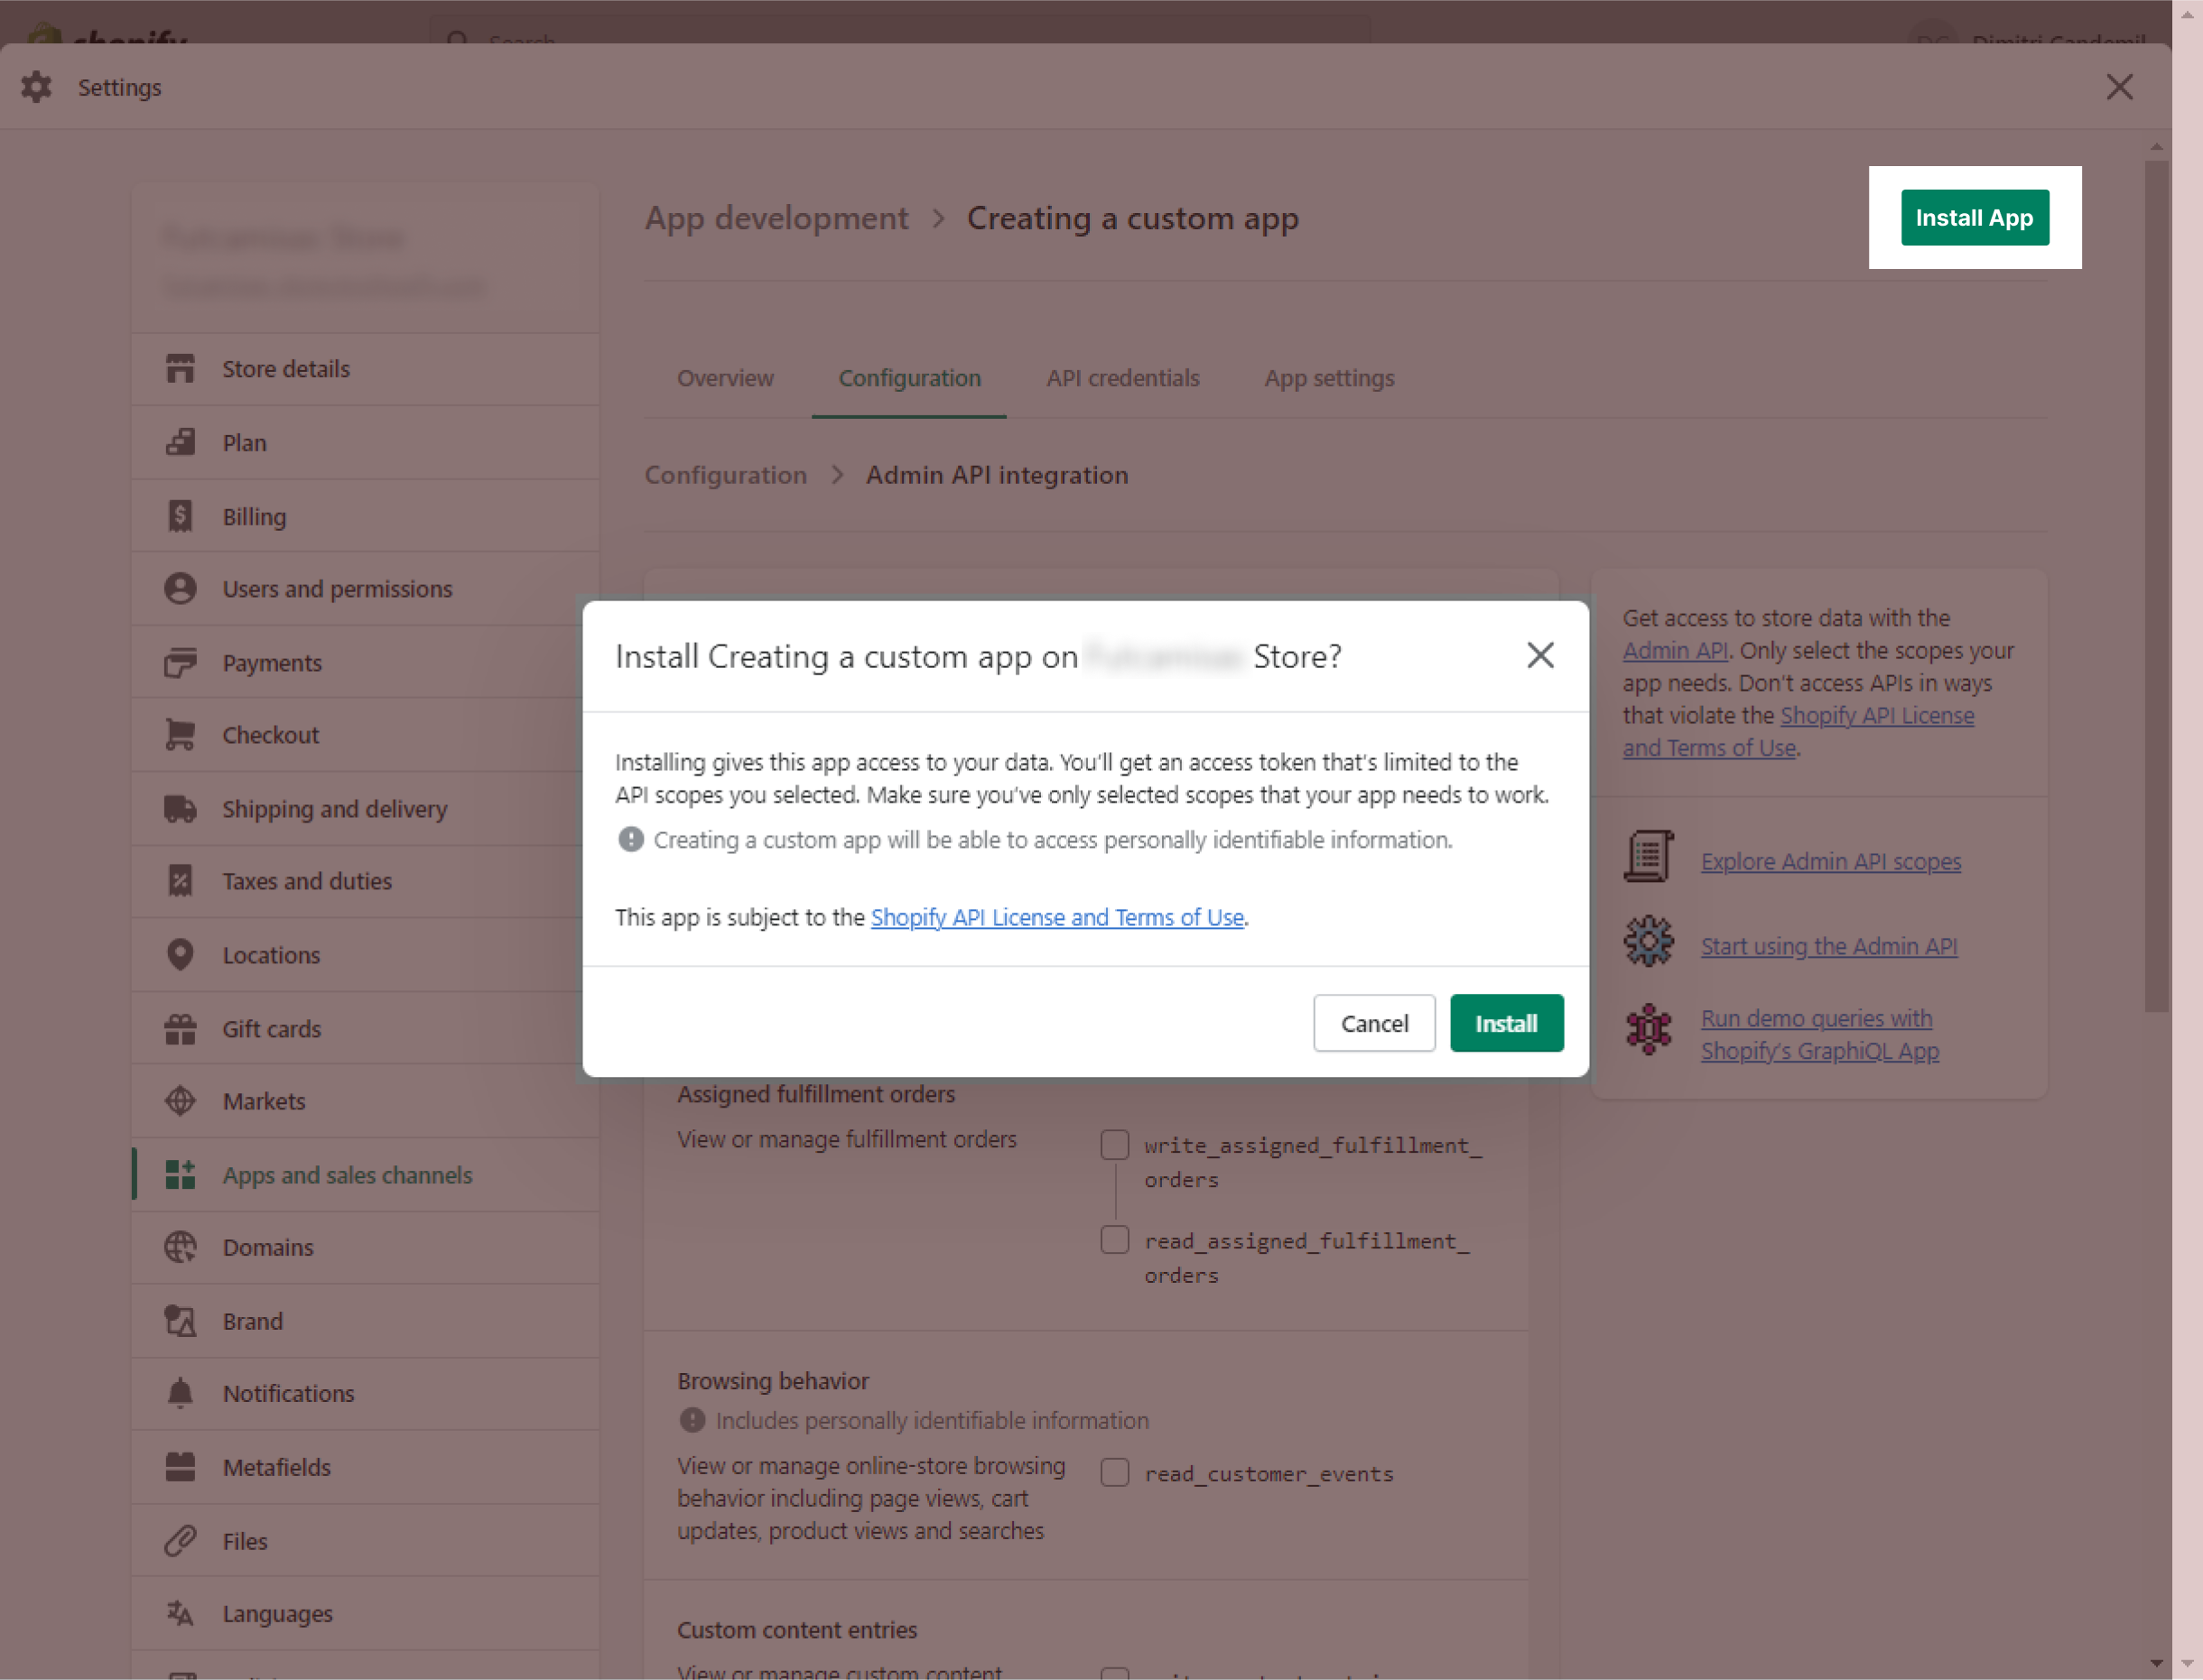Open the Configuration breadcrumb dropdown
The height and width of the screenshot is (1680, 2203).
(x=726, y=473)
